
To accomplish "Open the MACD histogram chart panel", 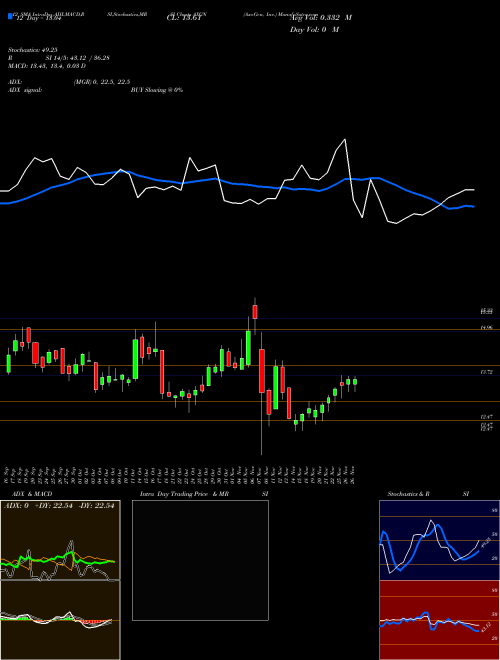I will 60,620.
